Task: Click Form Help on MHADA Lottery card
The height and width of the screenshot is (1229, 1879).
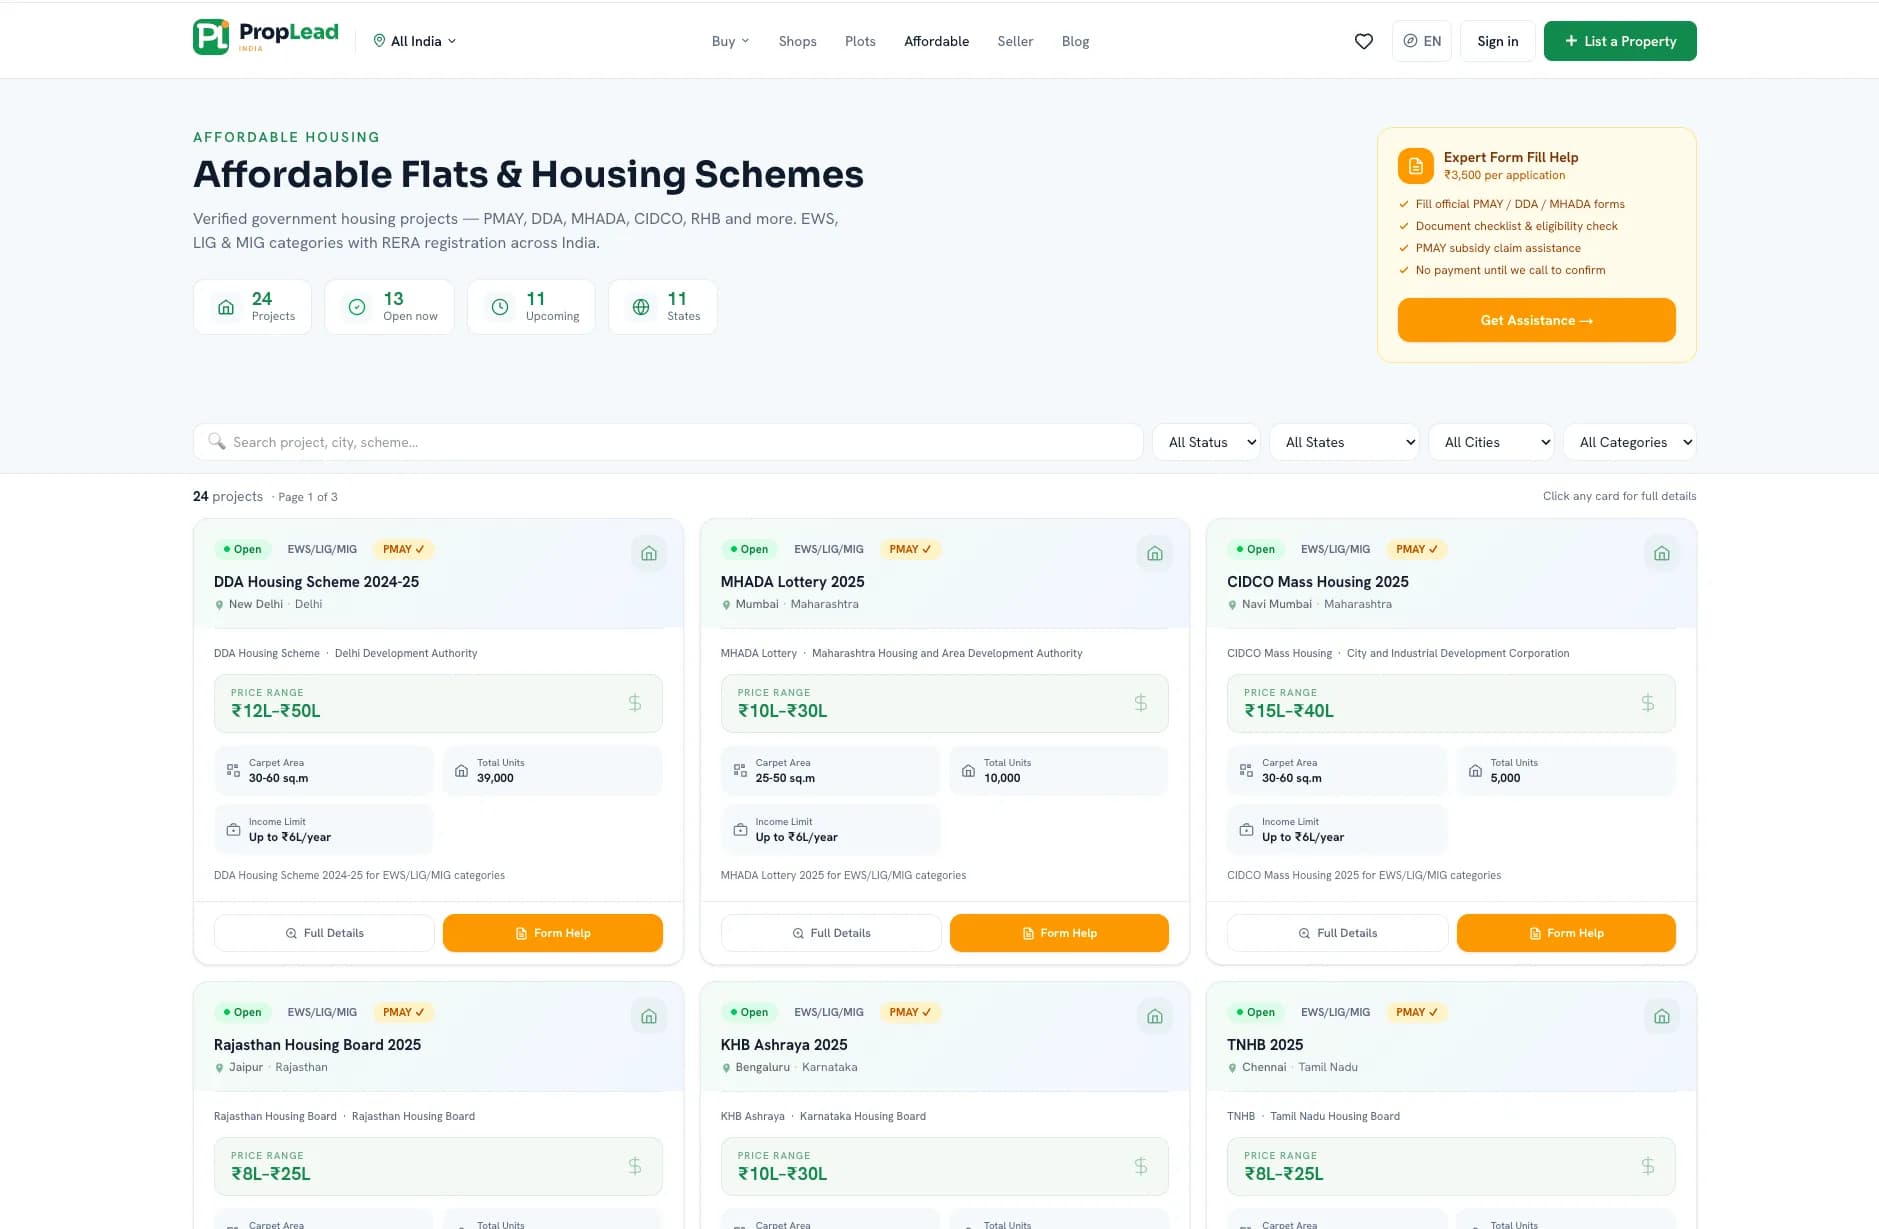Action: pos(1059,933)
